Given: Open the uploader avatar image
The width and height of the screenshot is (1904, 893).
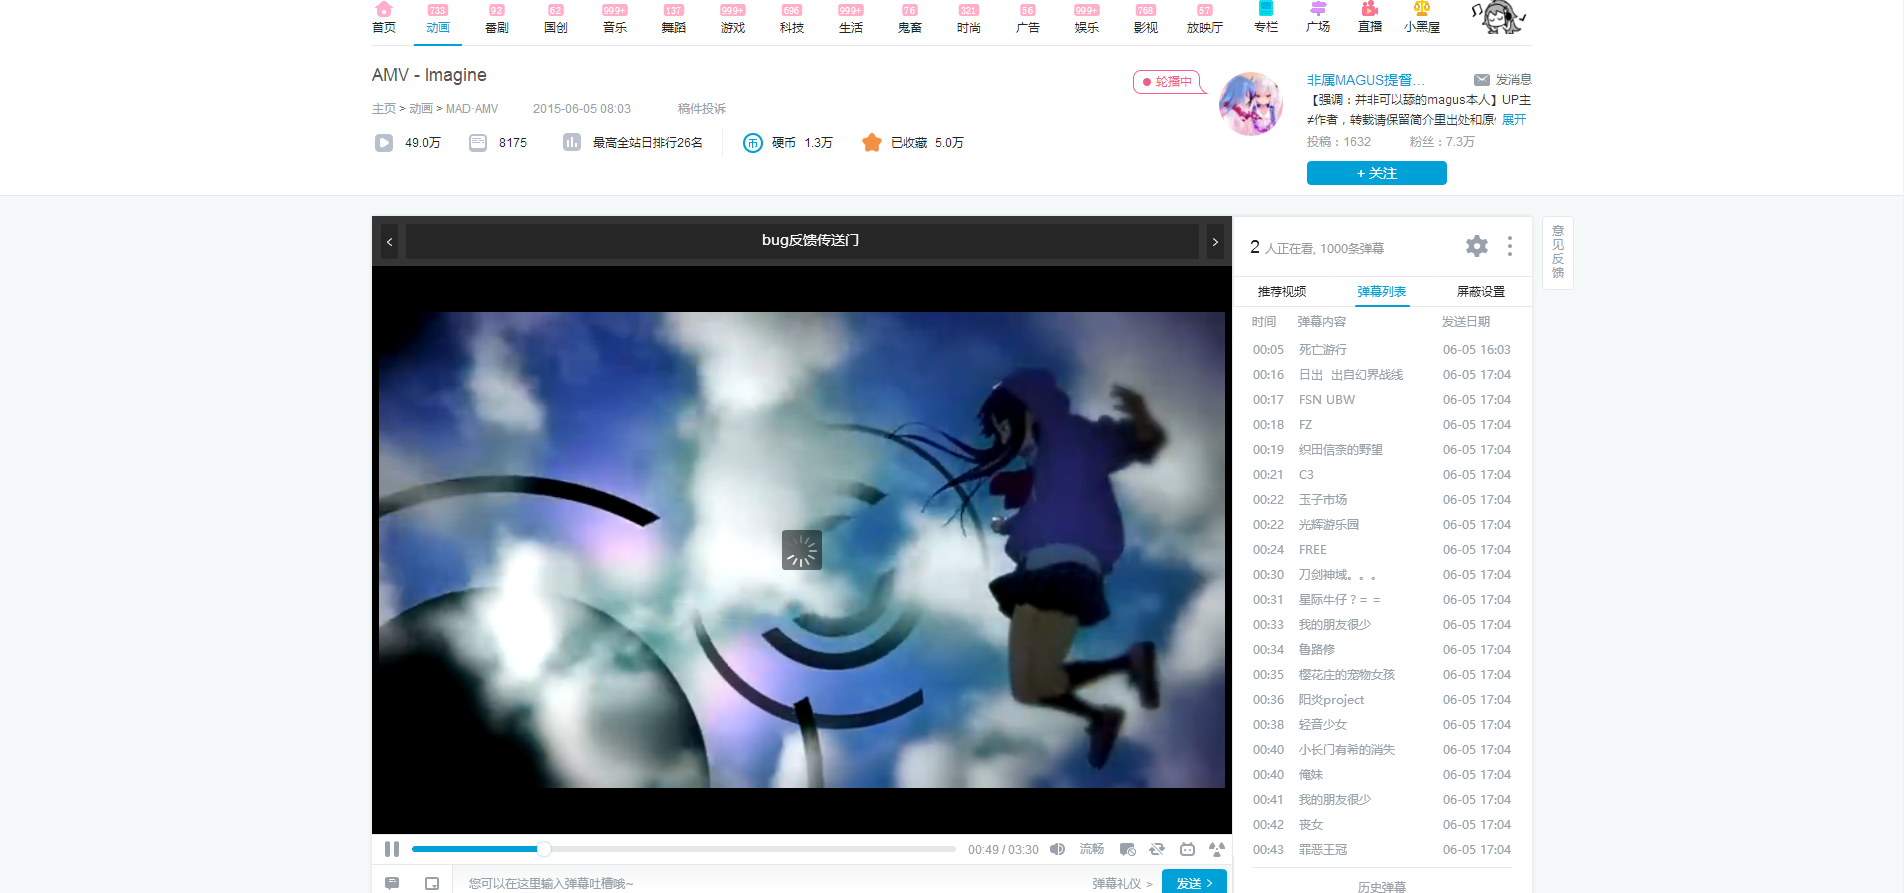Looking at the screenshot, I should click(x=1251, y=103).
